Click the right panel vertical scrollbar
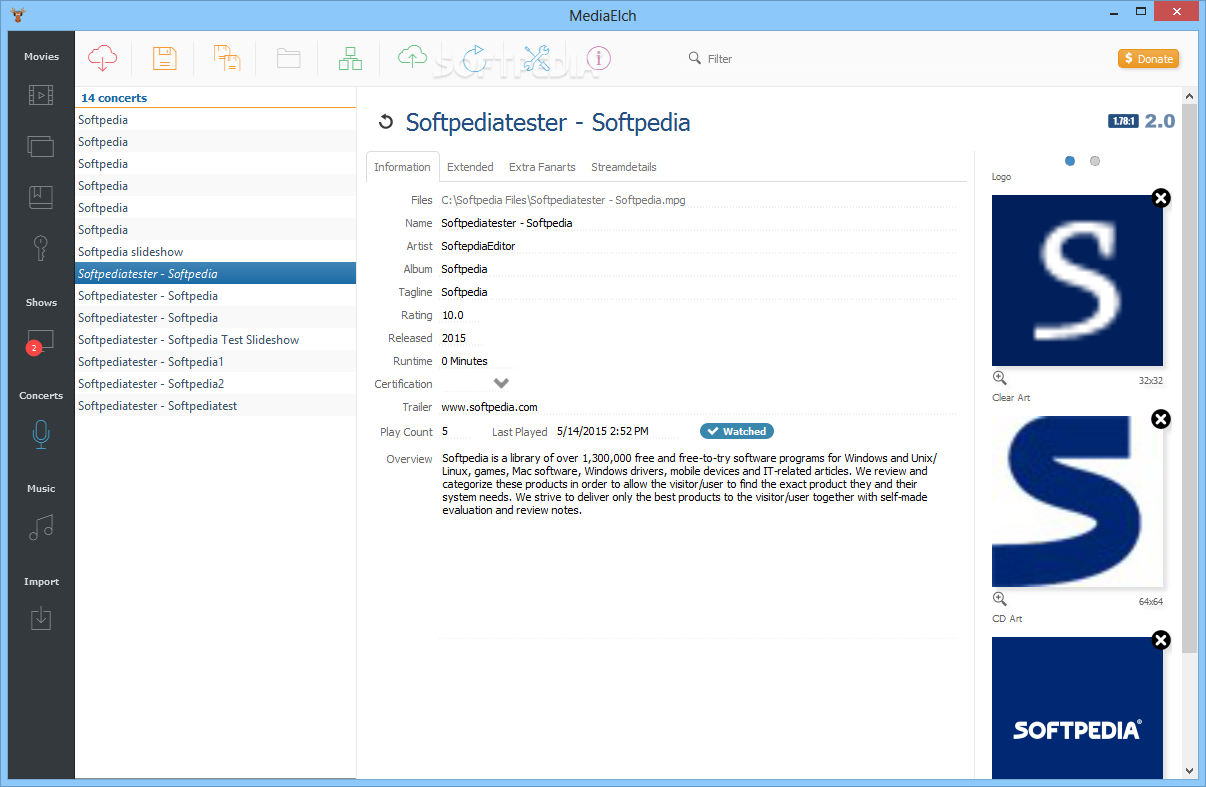This screenshot has height=787, width=1206. (1189, 378)
